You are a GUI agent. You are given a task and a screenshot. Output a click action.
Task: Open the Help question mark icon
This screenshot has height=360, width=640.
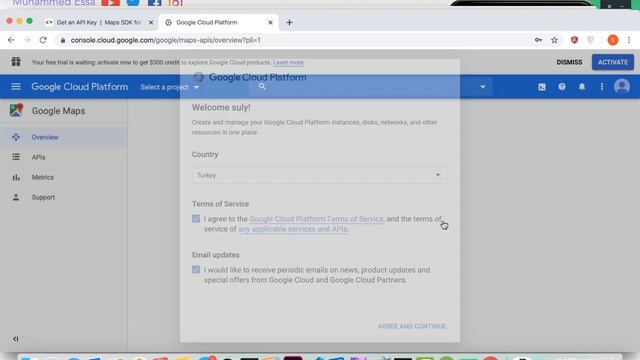[562, 87]
